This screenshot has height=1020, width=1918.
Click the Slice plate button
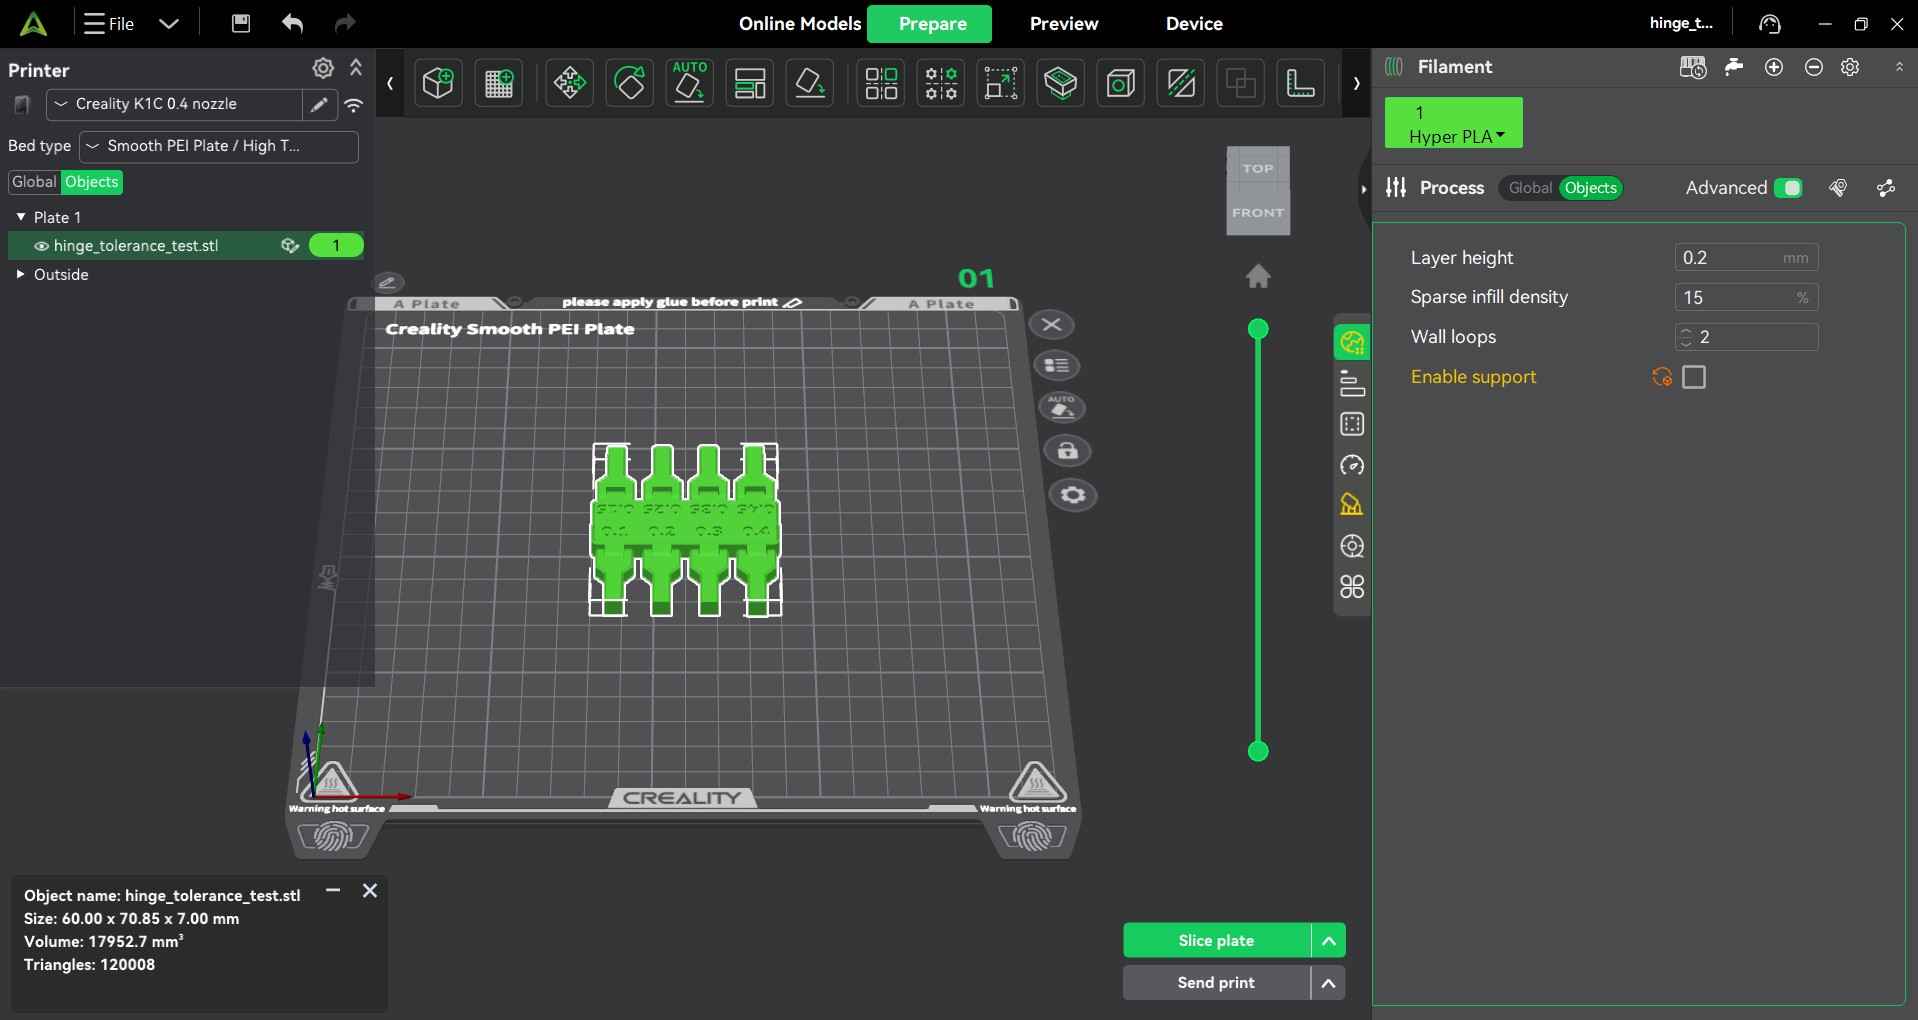pyautogui.click(x=1217, y=941)
